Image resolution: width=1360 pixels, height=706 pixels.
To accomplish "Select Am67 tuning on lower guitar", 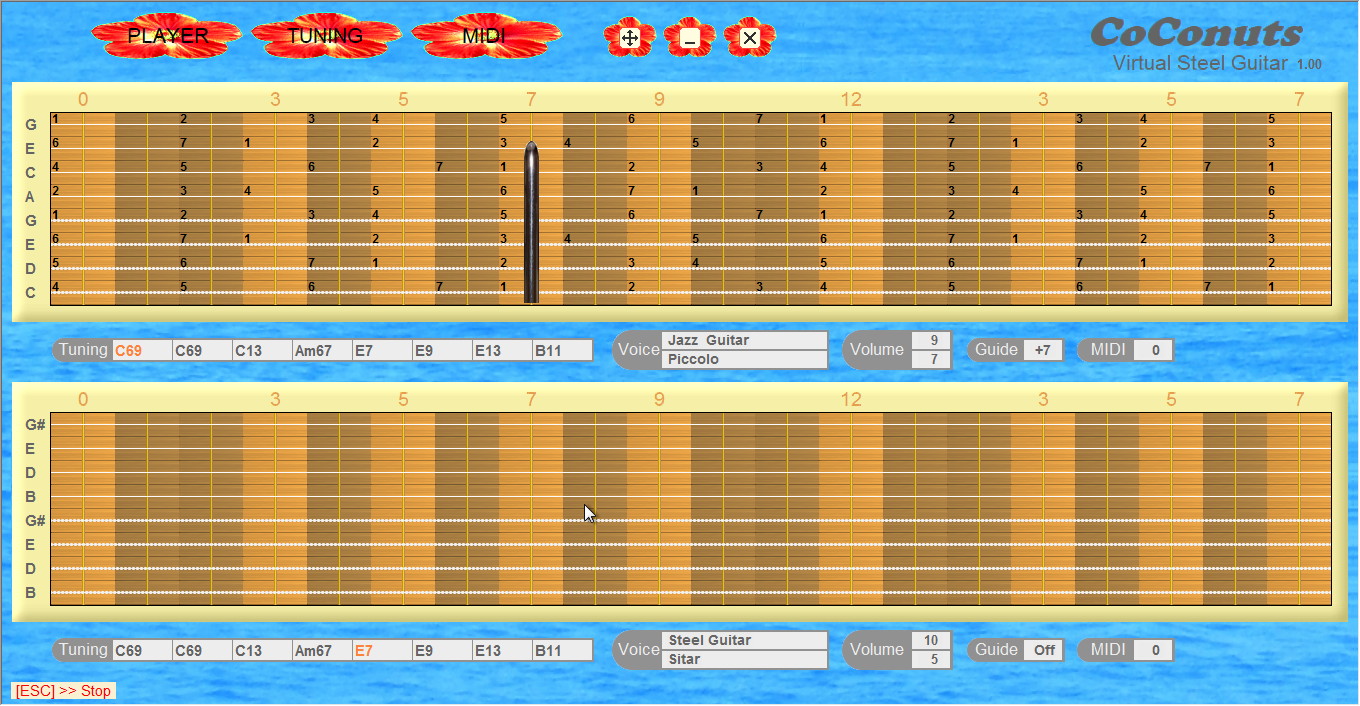I will click(x=322, y=650).
